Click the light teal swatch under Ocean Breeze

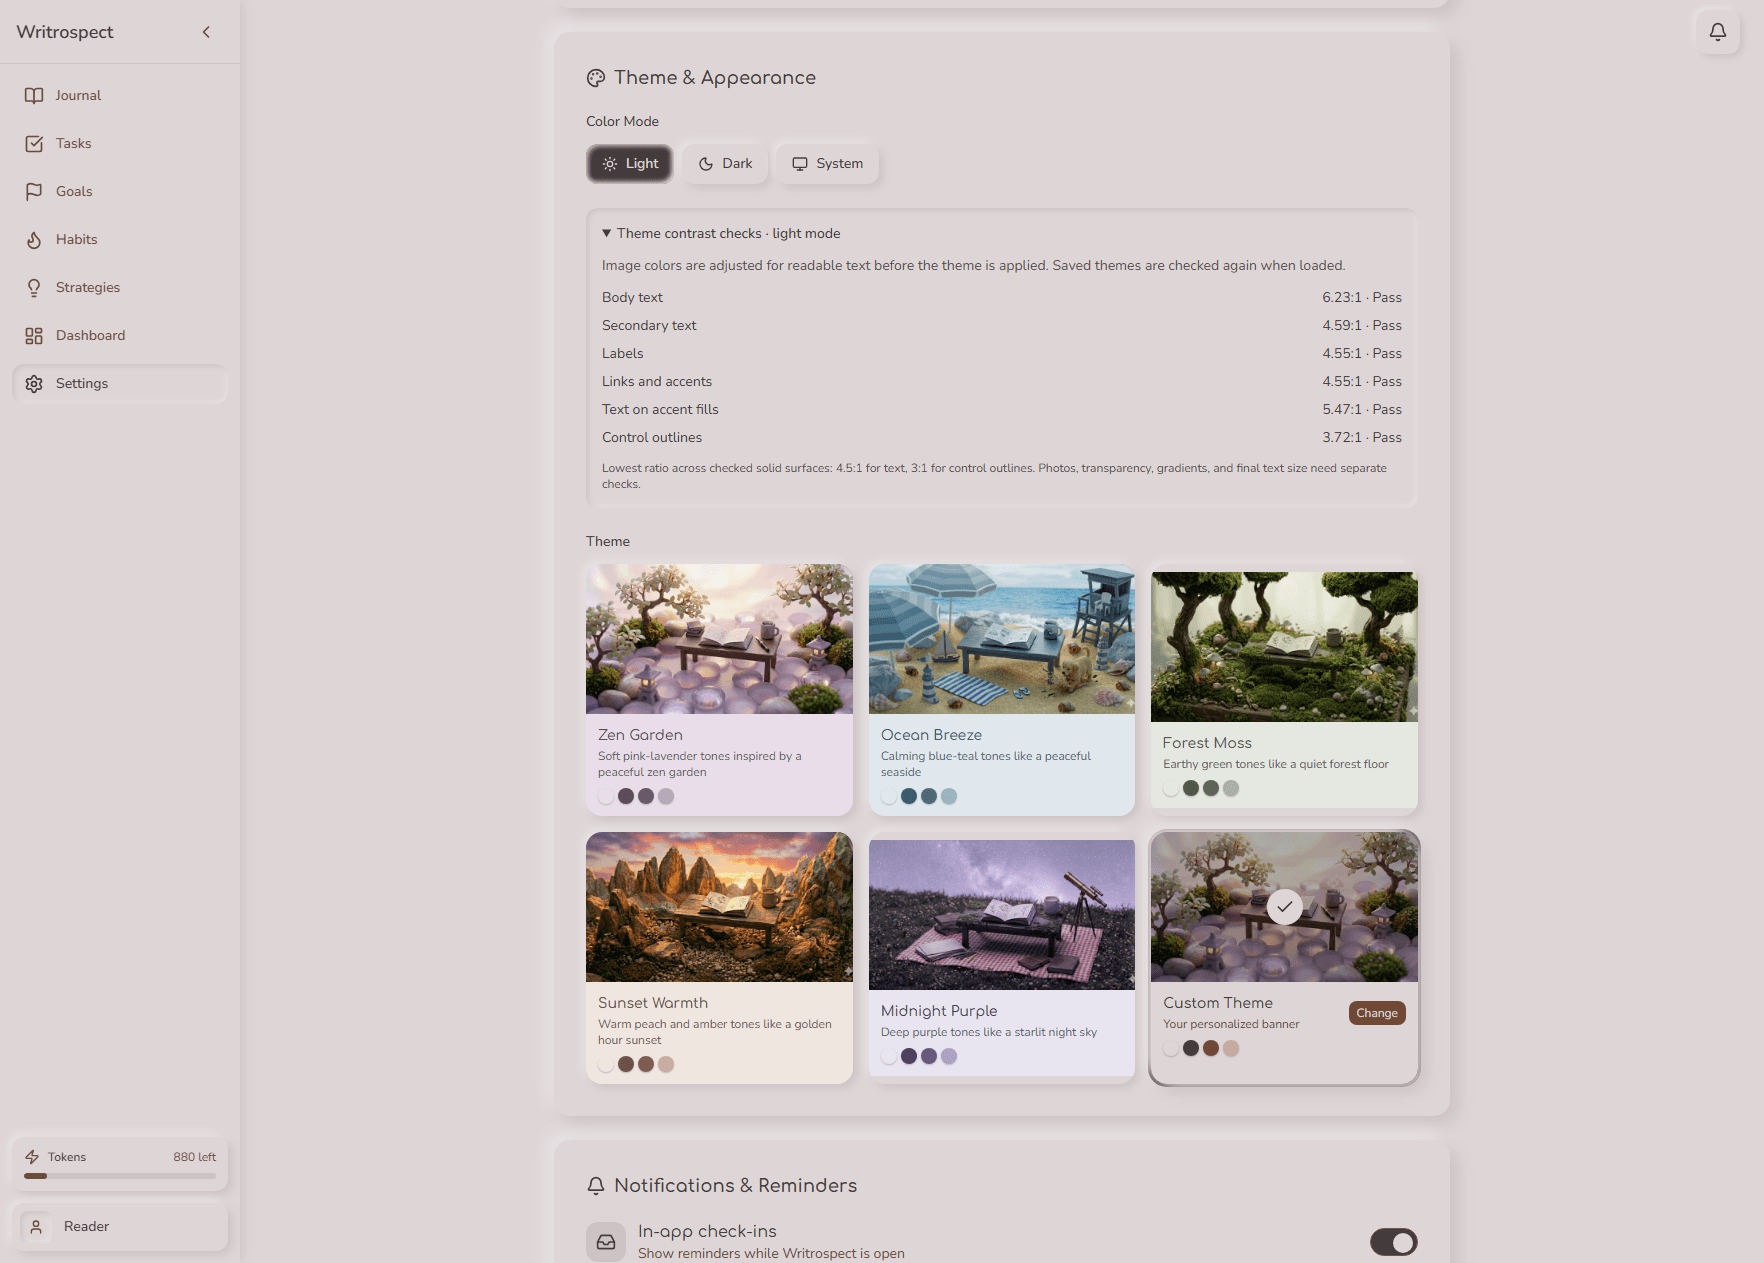pyautogui.click(x=949, y=796)
